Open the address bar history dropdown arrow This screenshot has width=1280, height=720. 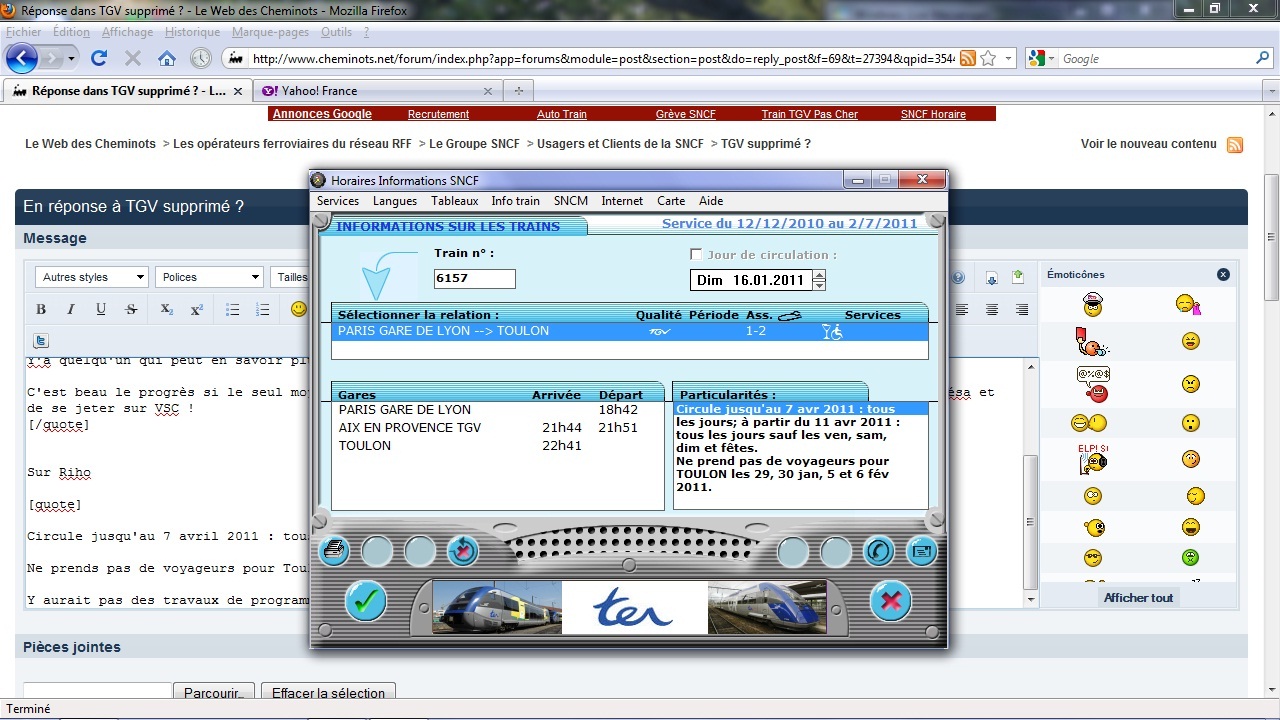tap(1008, 59)
